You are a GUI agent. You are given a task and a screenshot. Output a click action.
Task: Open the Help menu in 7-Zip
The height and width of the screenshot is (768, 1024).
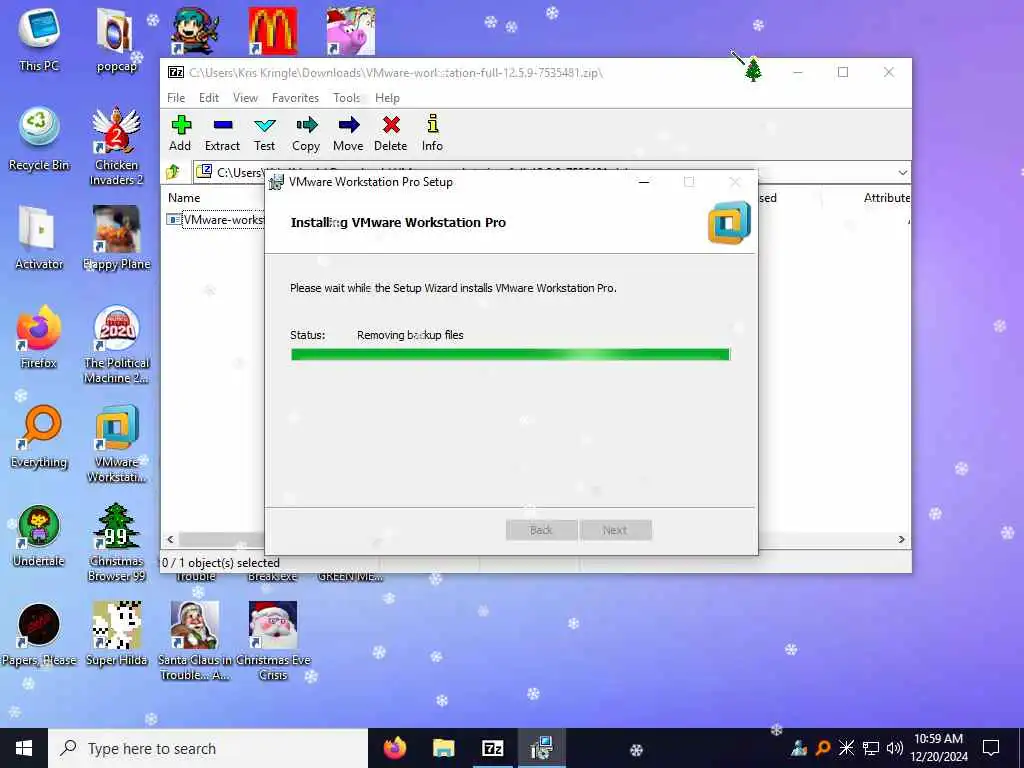coord(387,98)
